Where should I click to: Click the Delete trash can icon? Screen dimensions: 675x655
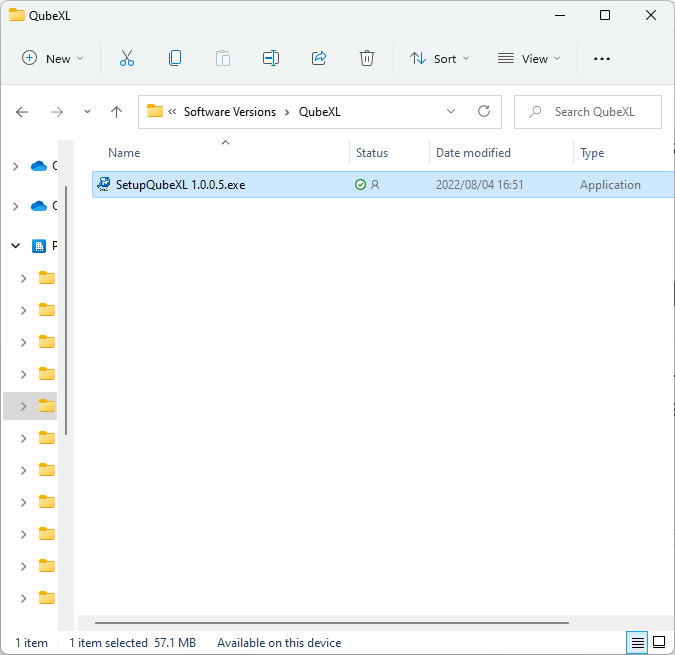click(x=367, y=59)
